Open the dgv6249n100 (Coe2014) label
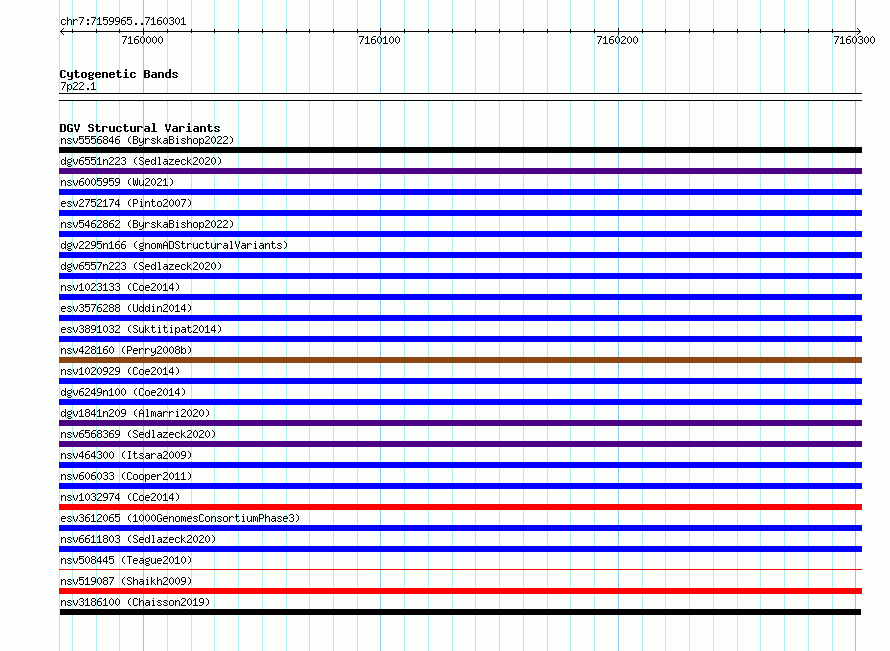 [x=123, y=392]
